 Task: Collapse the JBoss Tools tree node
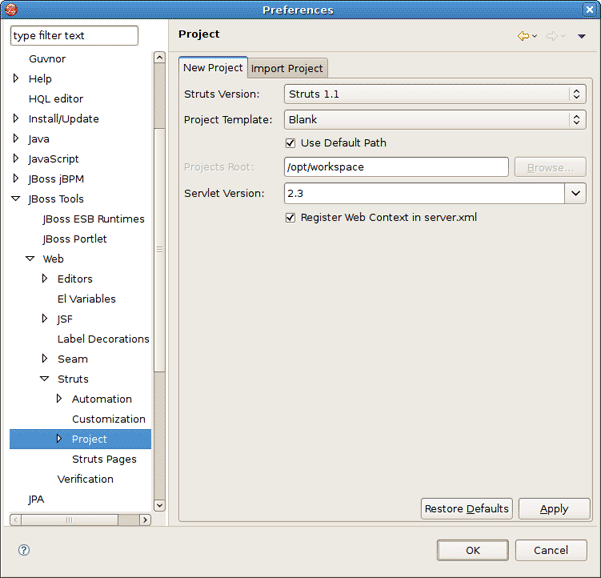pyautogui.click(x=16, y=199)
